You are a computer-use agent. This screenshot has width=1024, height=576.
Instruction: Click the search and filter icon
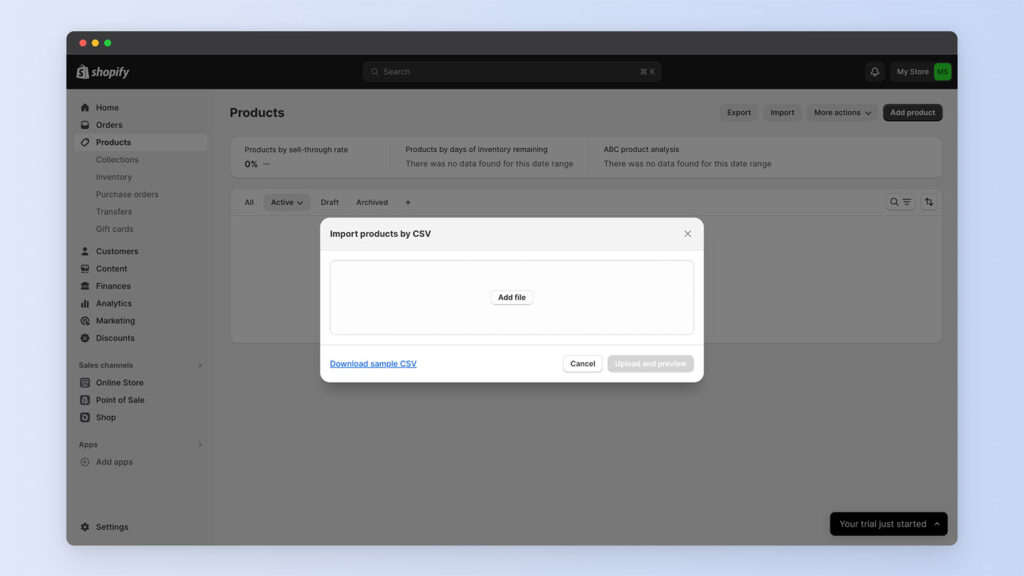click(x=900, y=202)
